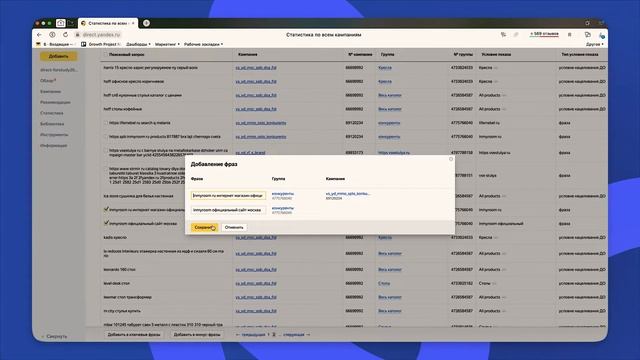Viewport: 640px width, 360px height.
Task: Click the Отменить button in the dialog
Action: tap(234, 227)
